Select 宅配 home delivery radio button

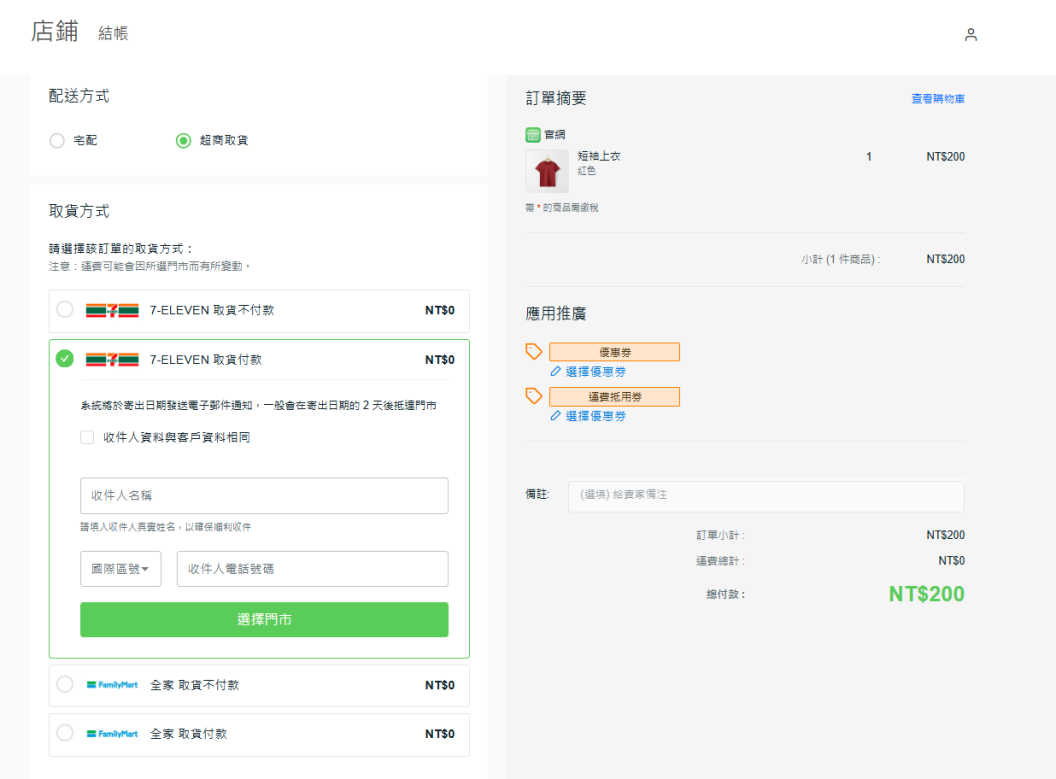57,141
